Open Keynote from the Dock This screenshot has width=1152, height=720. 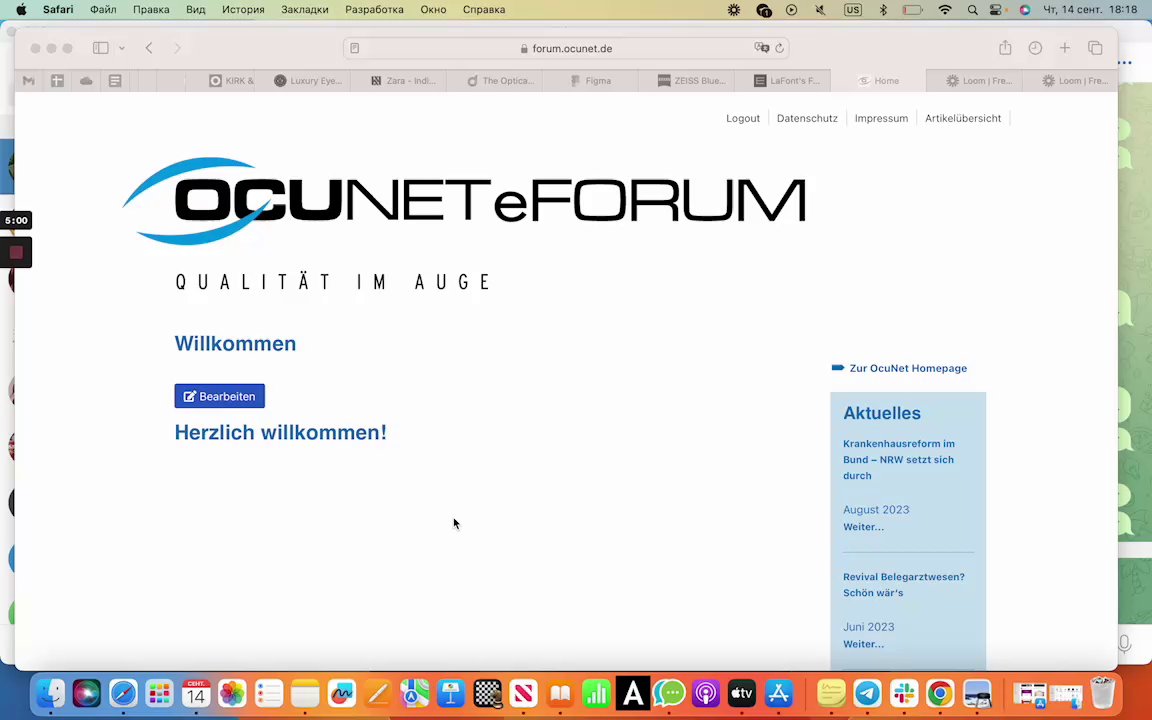coord(451,693)
